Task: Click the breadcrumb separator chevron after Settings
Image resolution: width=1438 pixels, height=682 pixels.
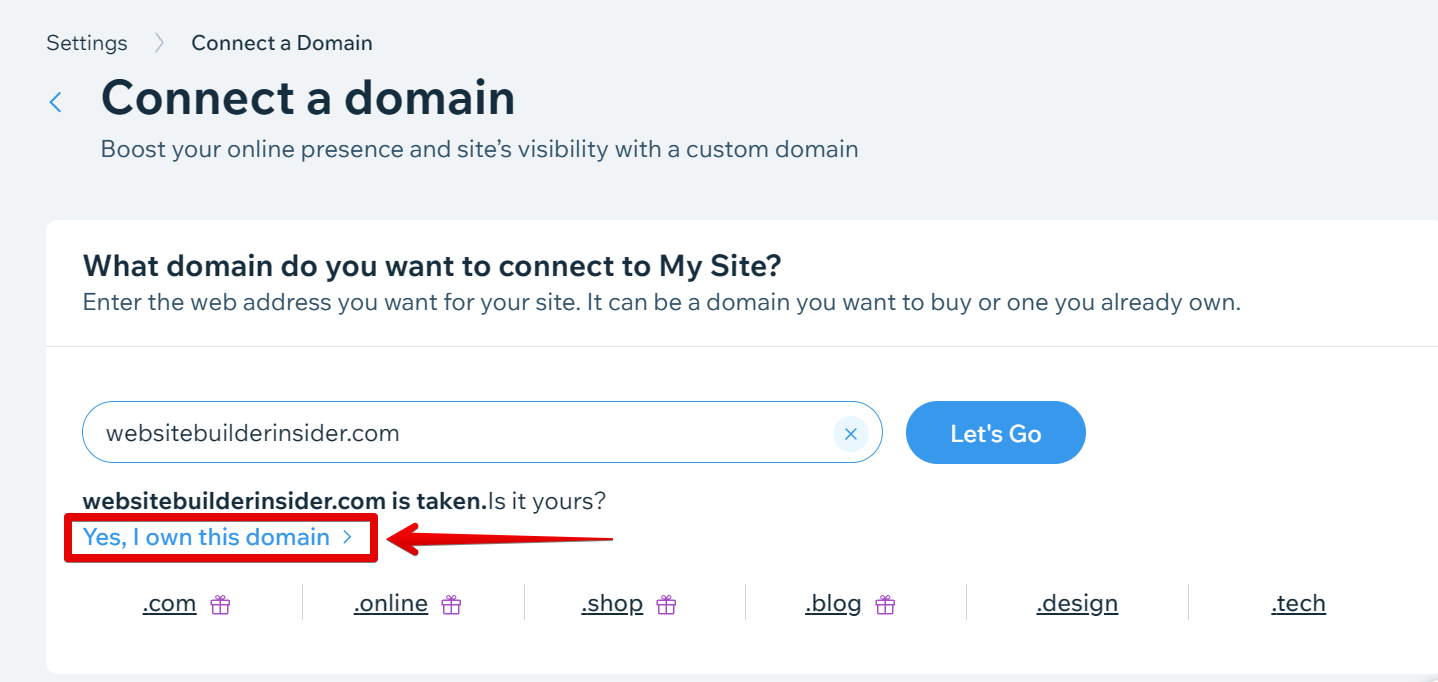Action: click(x=159, y=43)
